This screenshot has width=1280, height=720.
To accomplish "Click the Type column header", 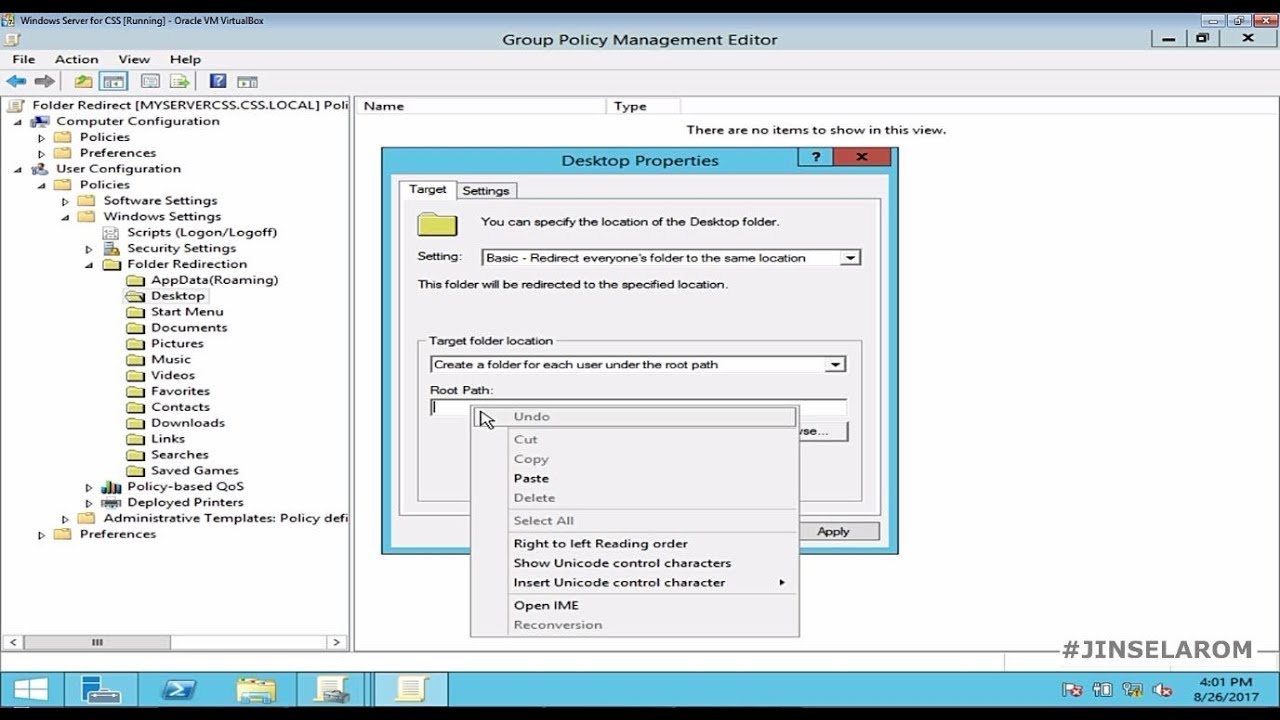I will click(643, 106).
